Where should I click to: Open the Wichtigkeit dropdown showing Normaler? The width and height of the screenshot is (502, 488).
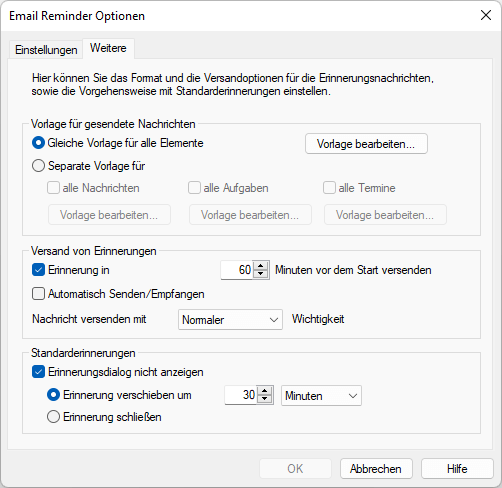click(230, 320)
